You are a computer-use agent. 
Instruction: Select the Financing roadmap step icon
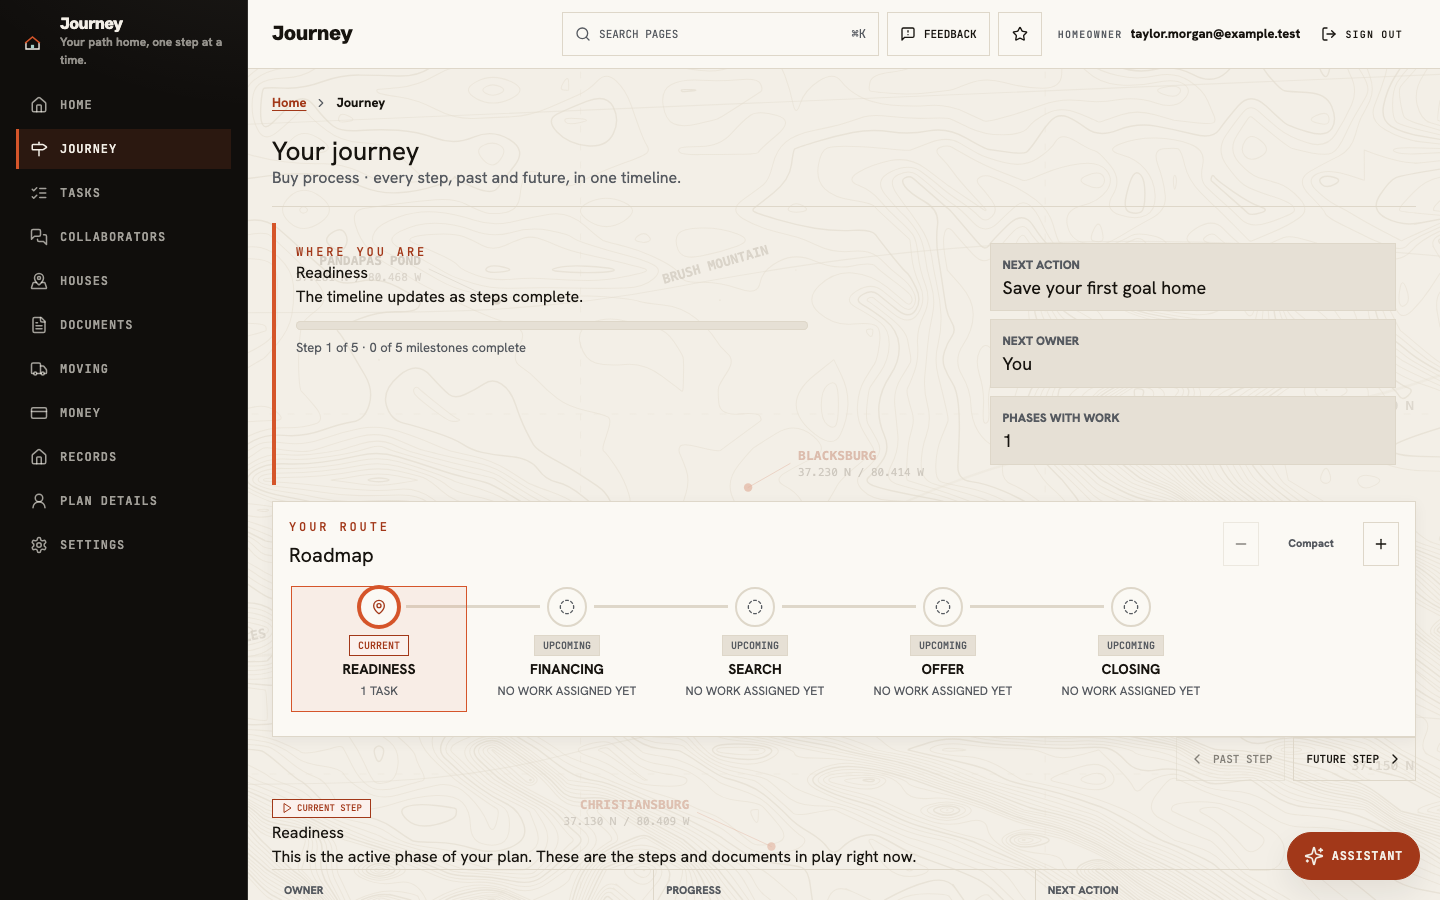click(x=567, y=607)
